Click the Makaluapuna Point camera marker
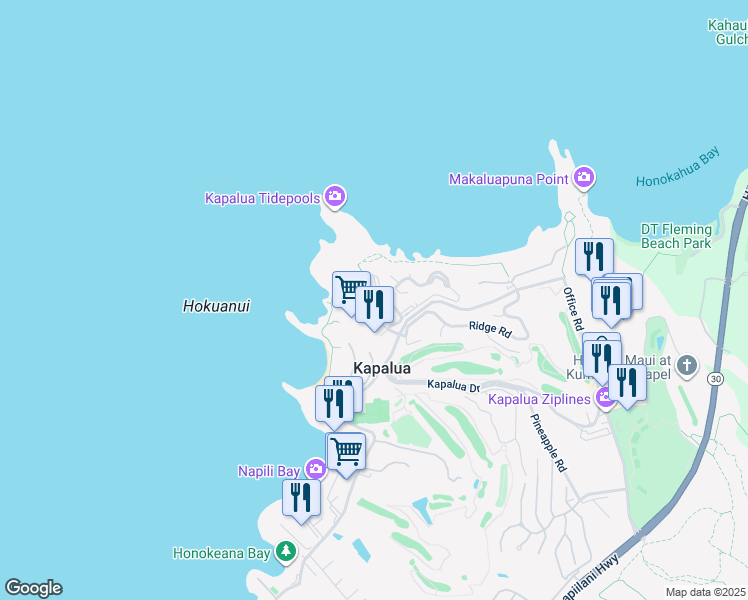The height and width of the screenshot is (600, 748). [x=584, y=178]
